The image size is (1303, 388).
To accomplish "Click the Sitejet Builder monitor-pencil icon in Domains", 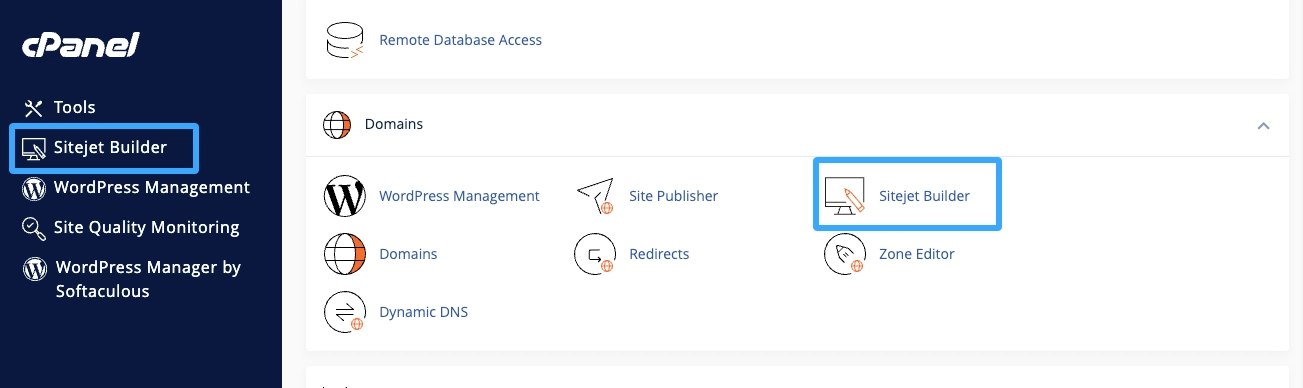I will pyautogui.click(x=845, y=196).
